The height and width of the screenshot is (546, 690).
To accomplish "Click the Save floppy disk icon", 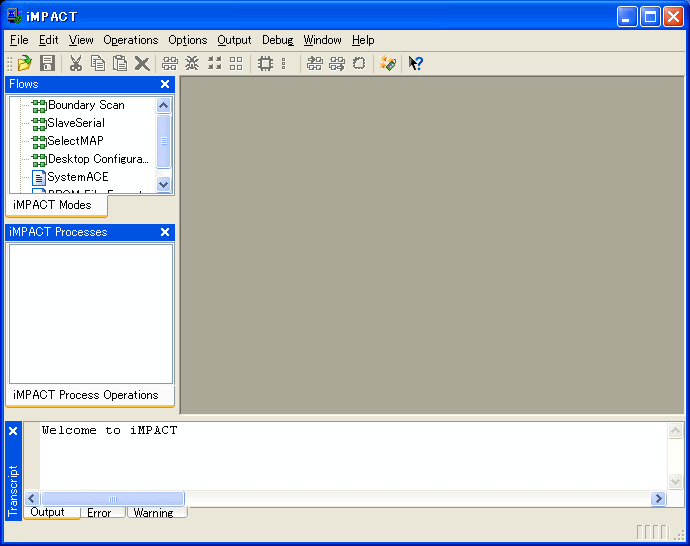I will click(x=47, y=64).
